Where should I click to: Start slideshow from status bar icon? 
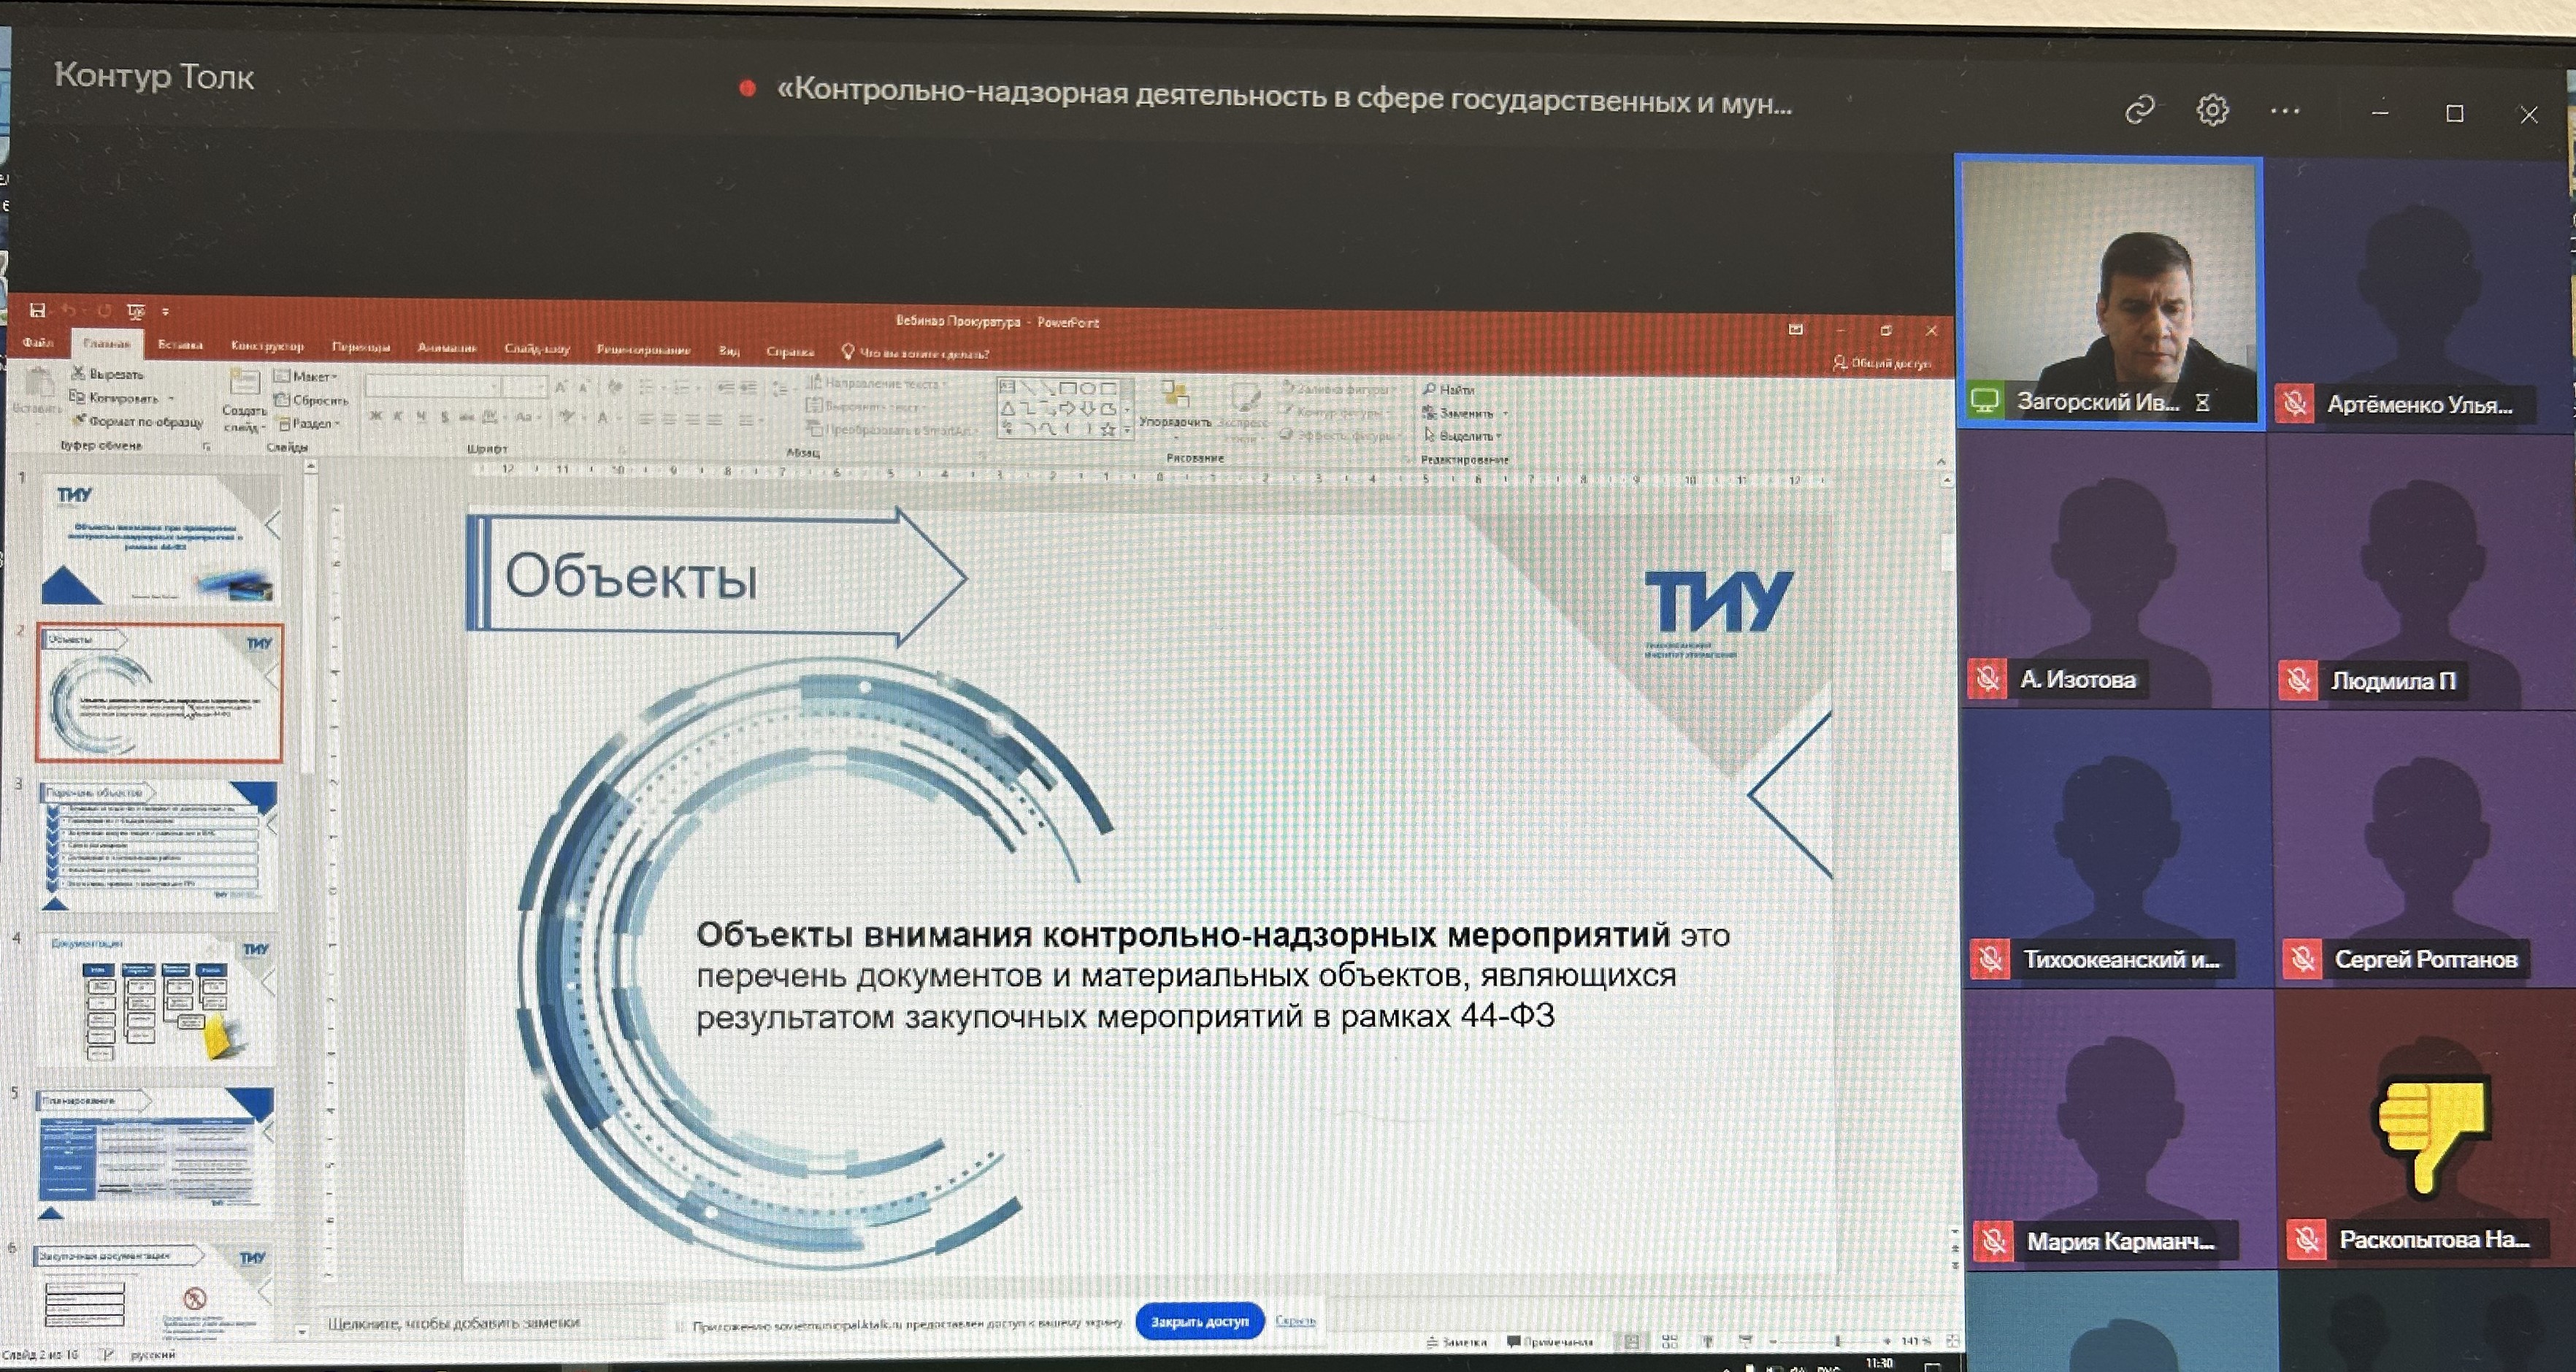[1746, 1341]
